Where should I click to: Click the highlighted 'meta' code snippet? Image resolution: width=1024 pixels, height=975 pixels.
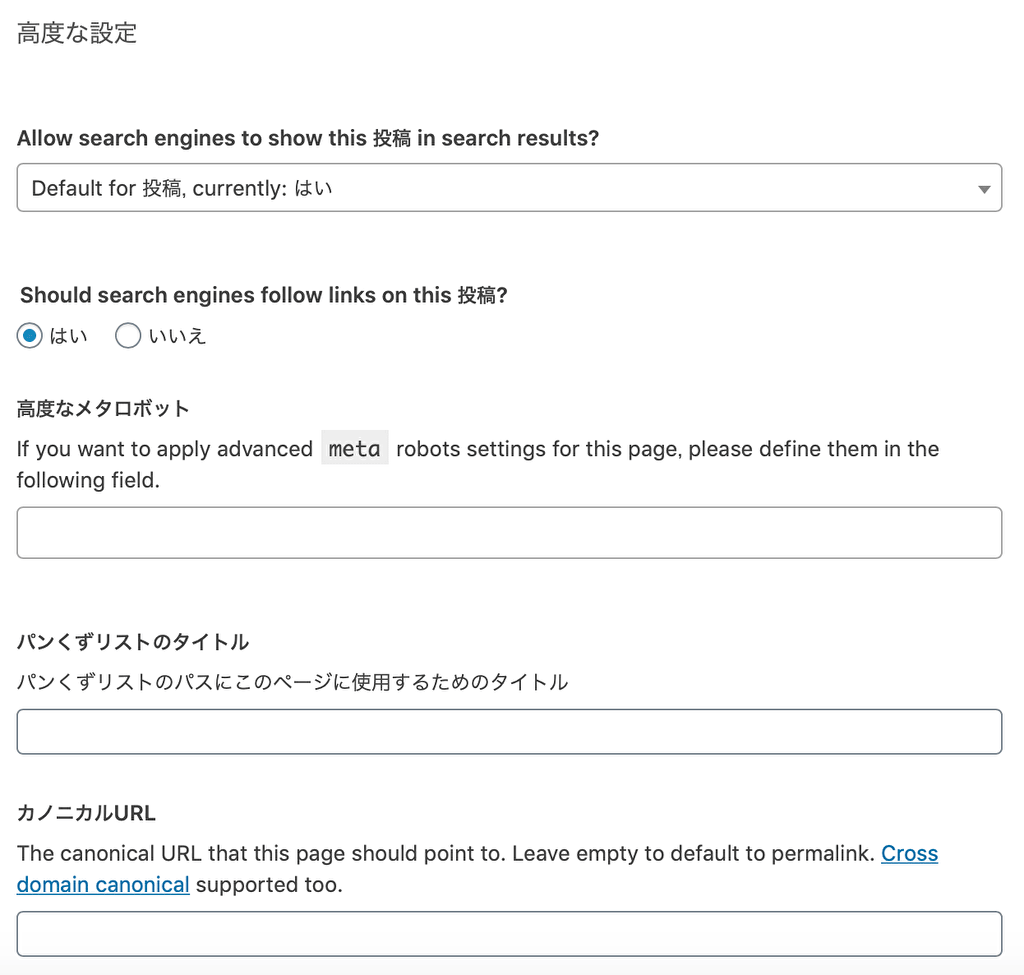click(x=354, y=448)
